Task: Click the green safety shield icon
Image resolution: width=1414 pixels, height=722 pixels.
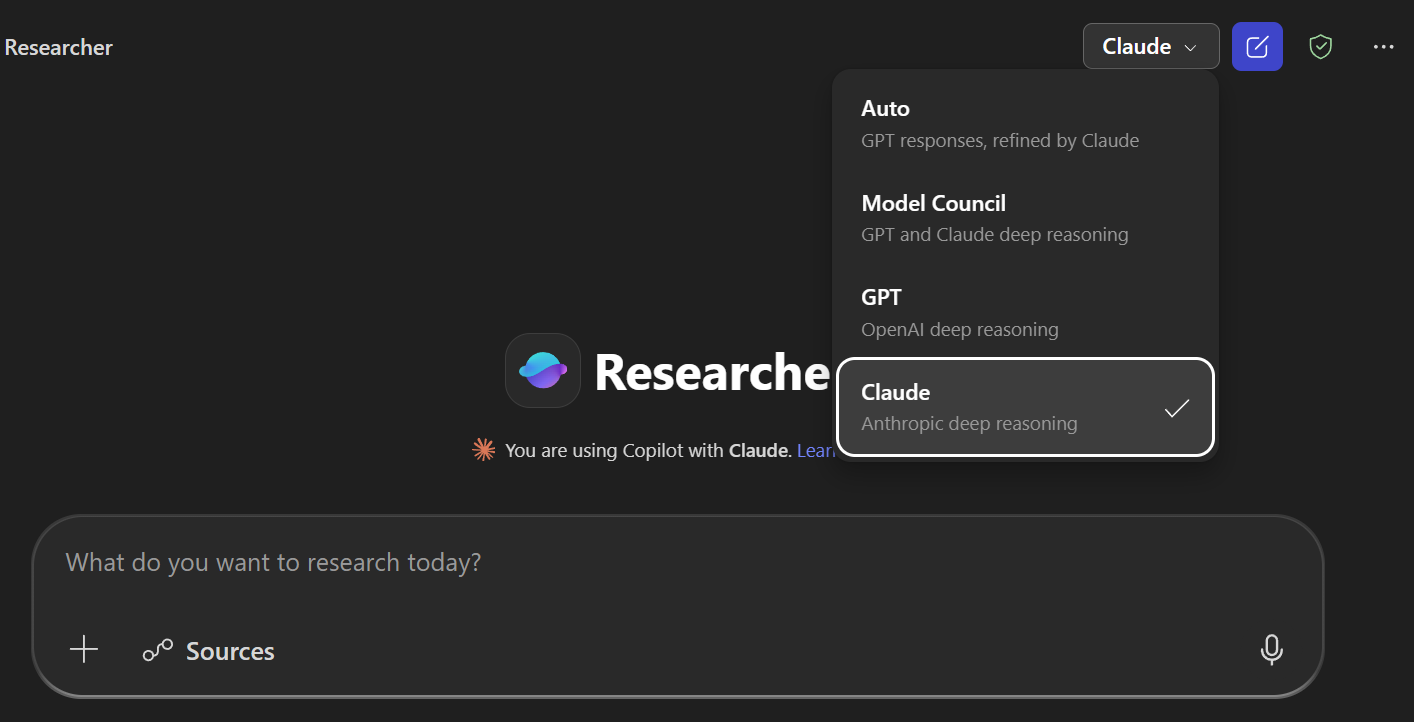Action: 1320,46
